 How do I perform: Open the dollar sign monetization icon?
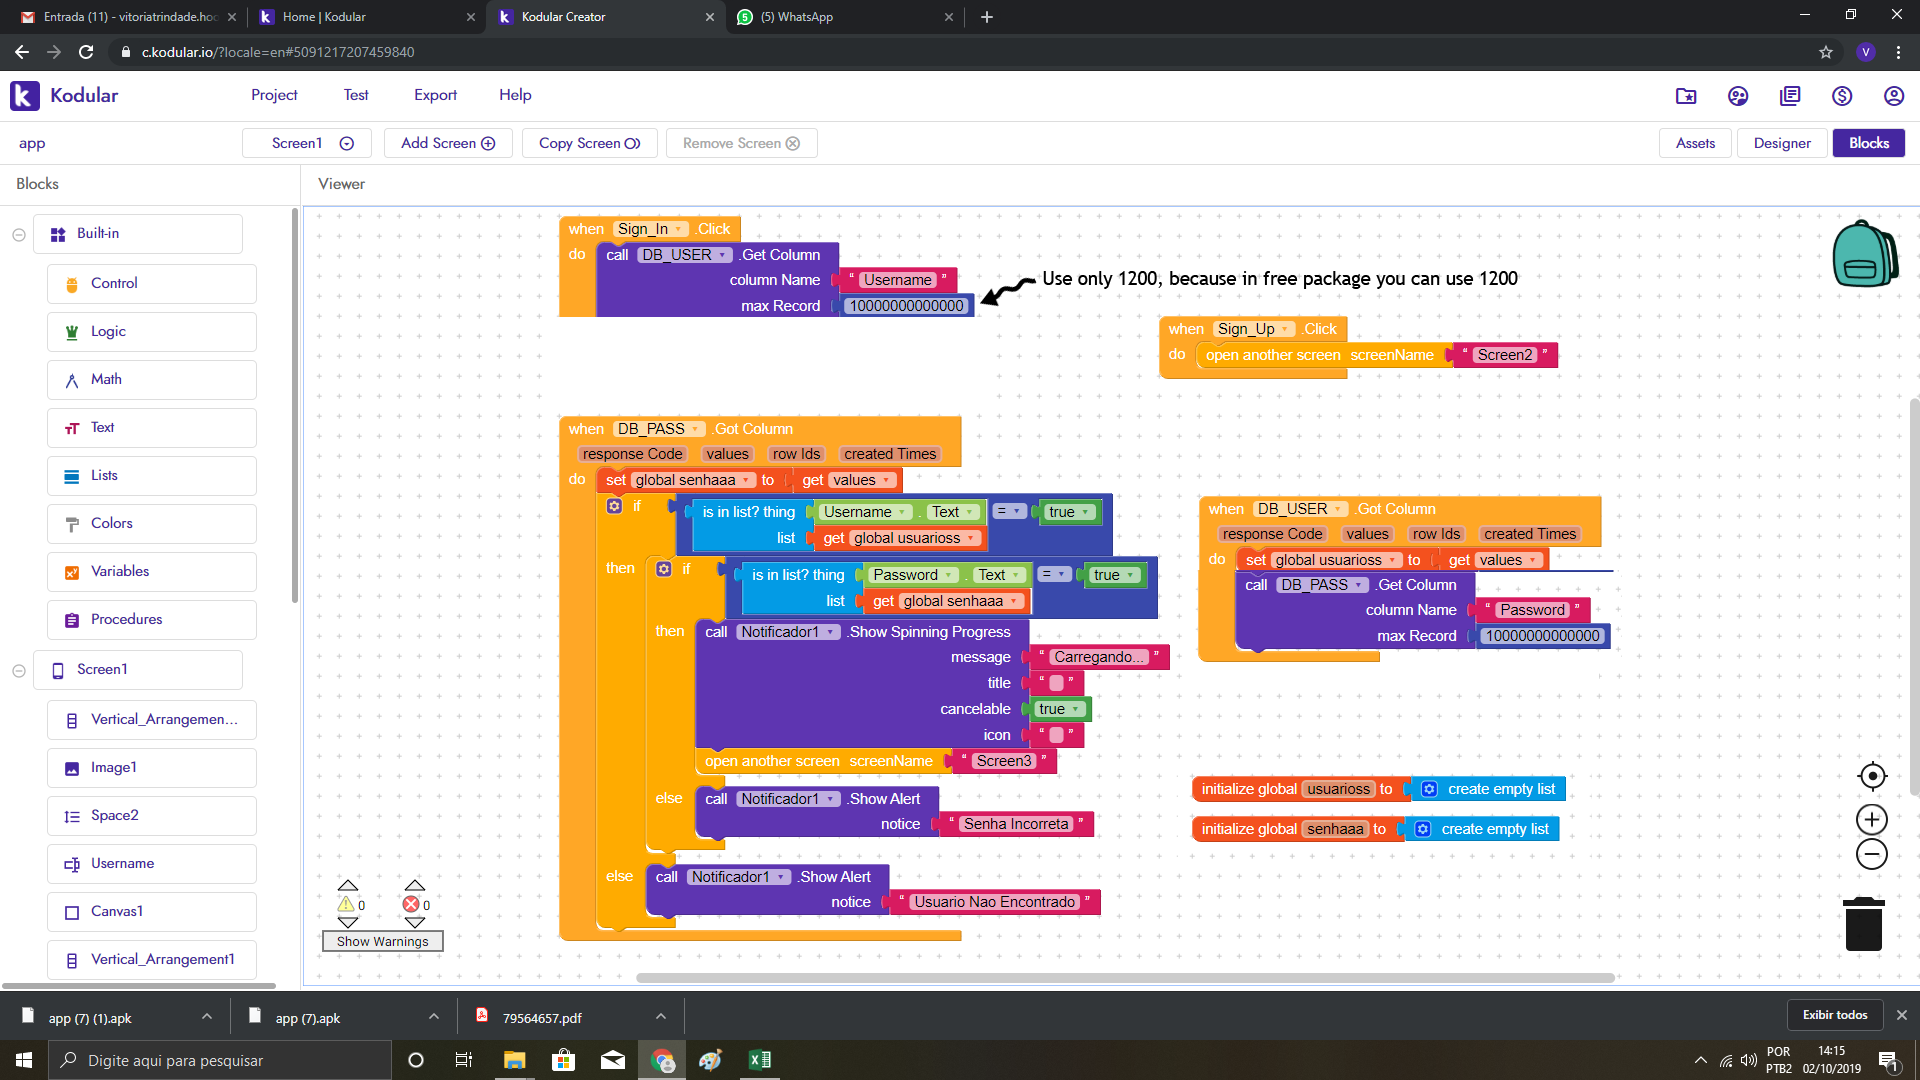(1842, 96)
